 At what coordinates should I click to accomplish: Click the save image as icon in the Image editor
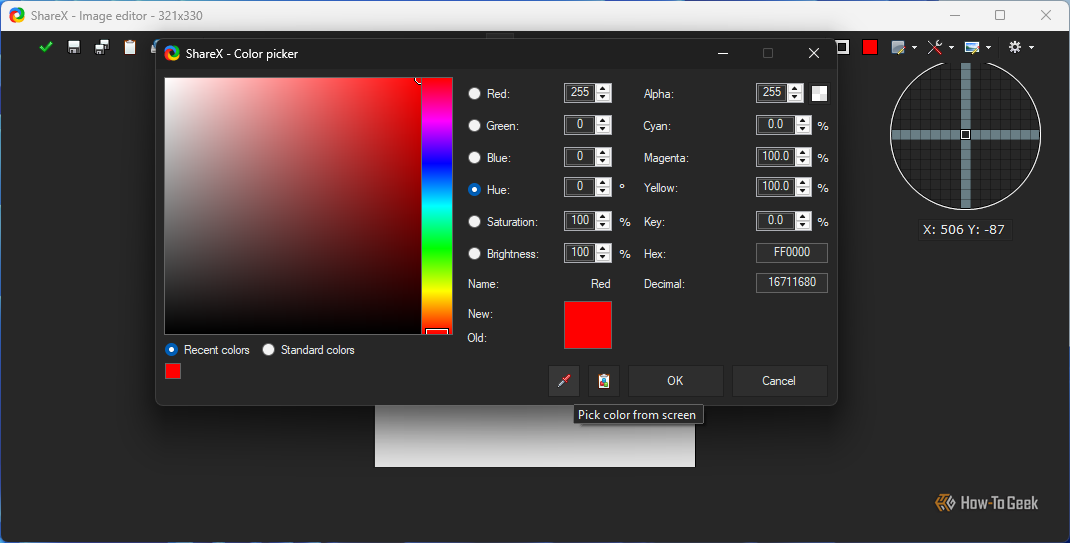[102, 47]
